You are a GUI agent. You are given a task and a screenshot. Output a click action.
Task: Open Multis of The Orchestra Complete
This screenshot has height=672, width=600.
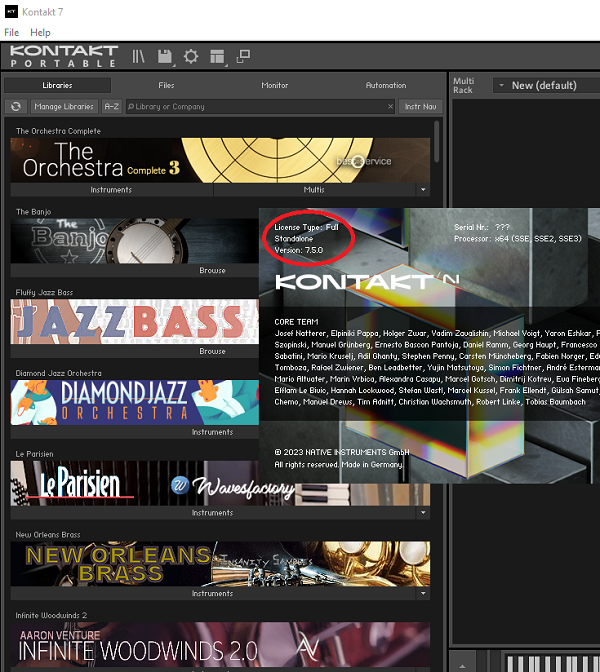(314, 190)
